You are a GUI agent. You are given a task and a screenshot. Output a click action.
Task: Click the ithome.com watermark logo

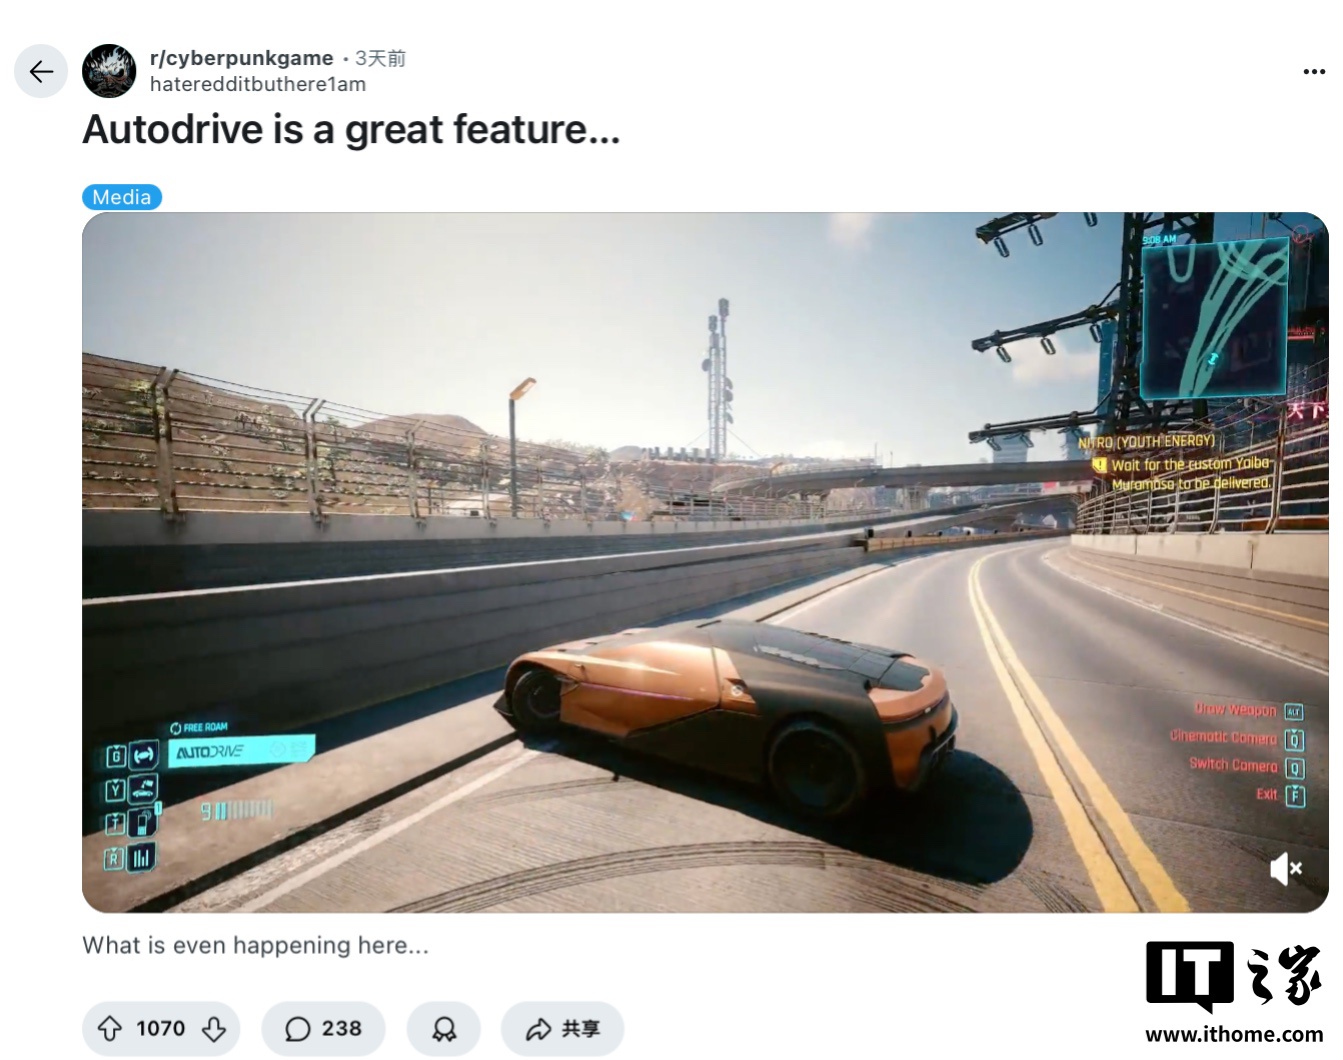click(x=1234, y=992)
